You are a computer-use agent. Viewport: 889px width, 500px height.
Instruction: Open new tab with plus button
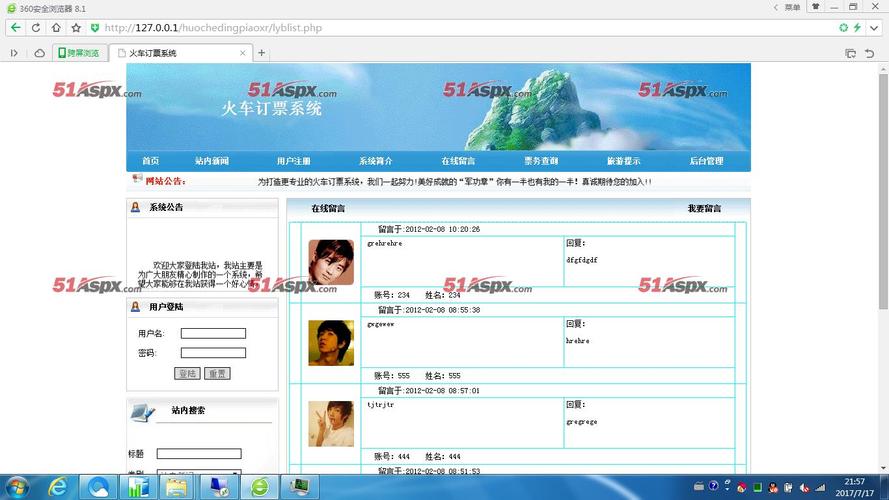pos(262,53)
